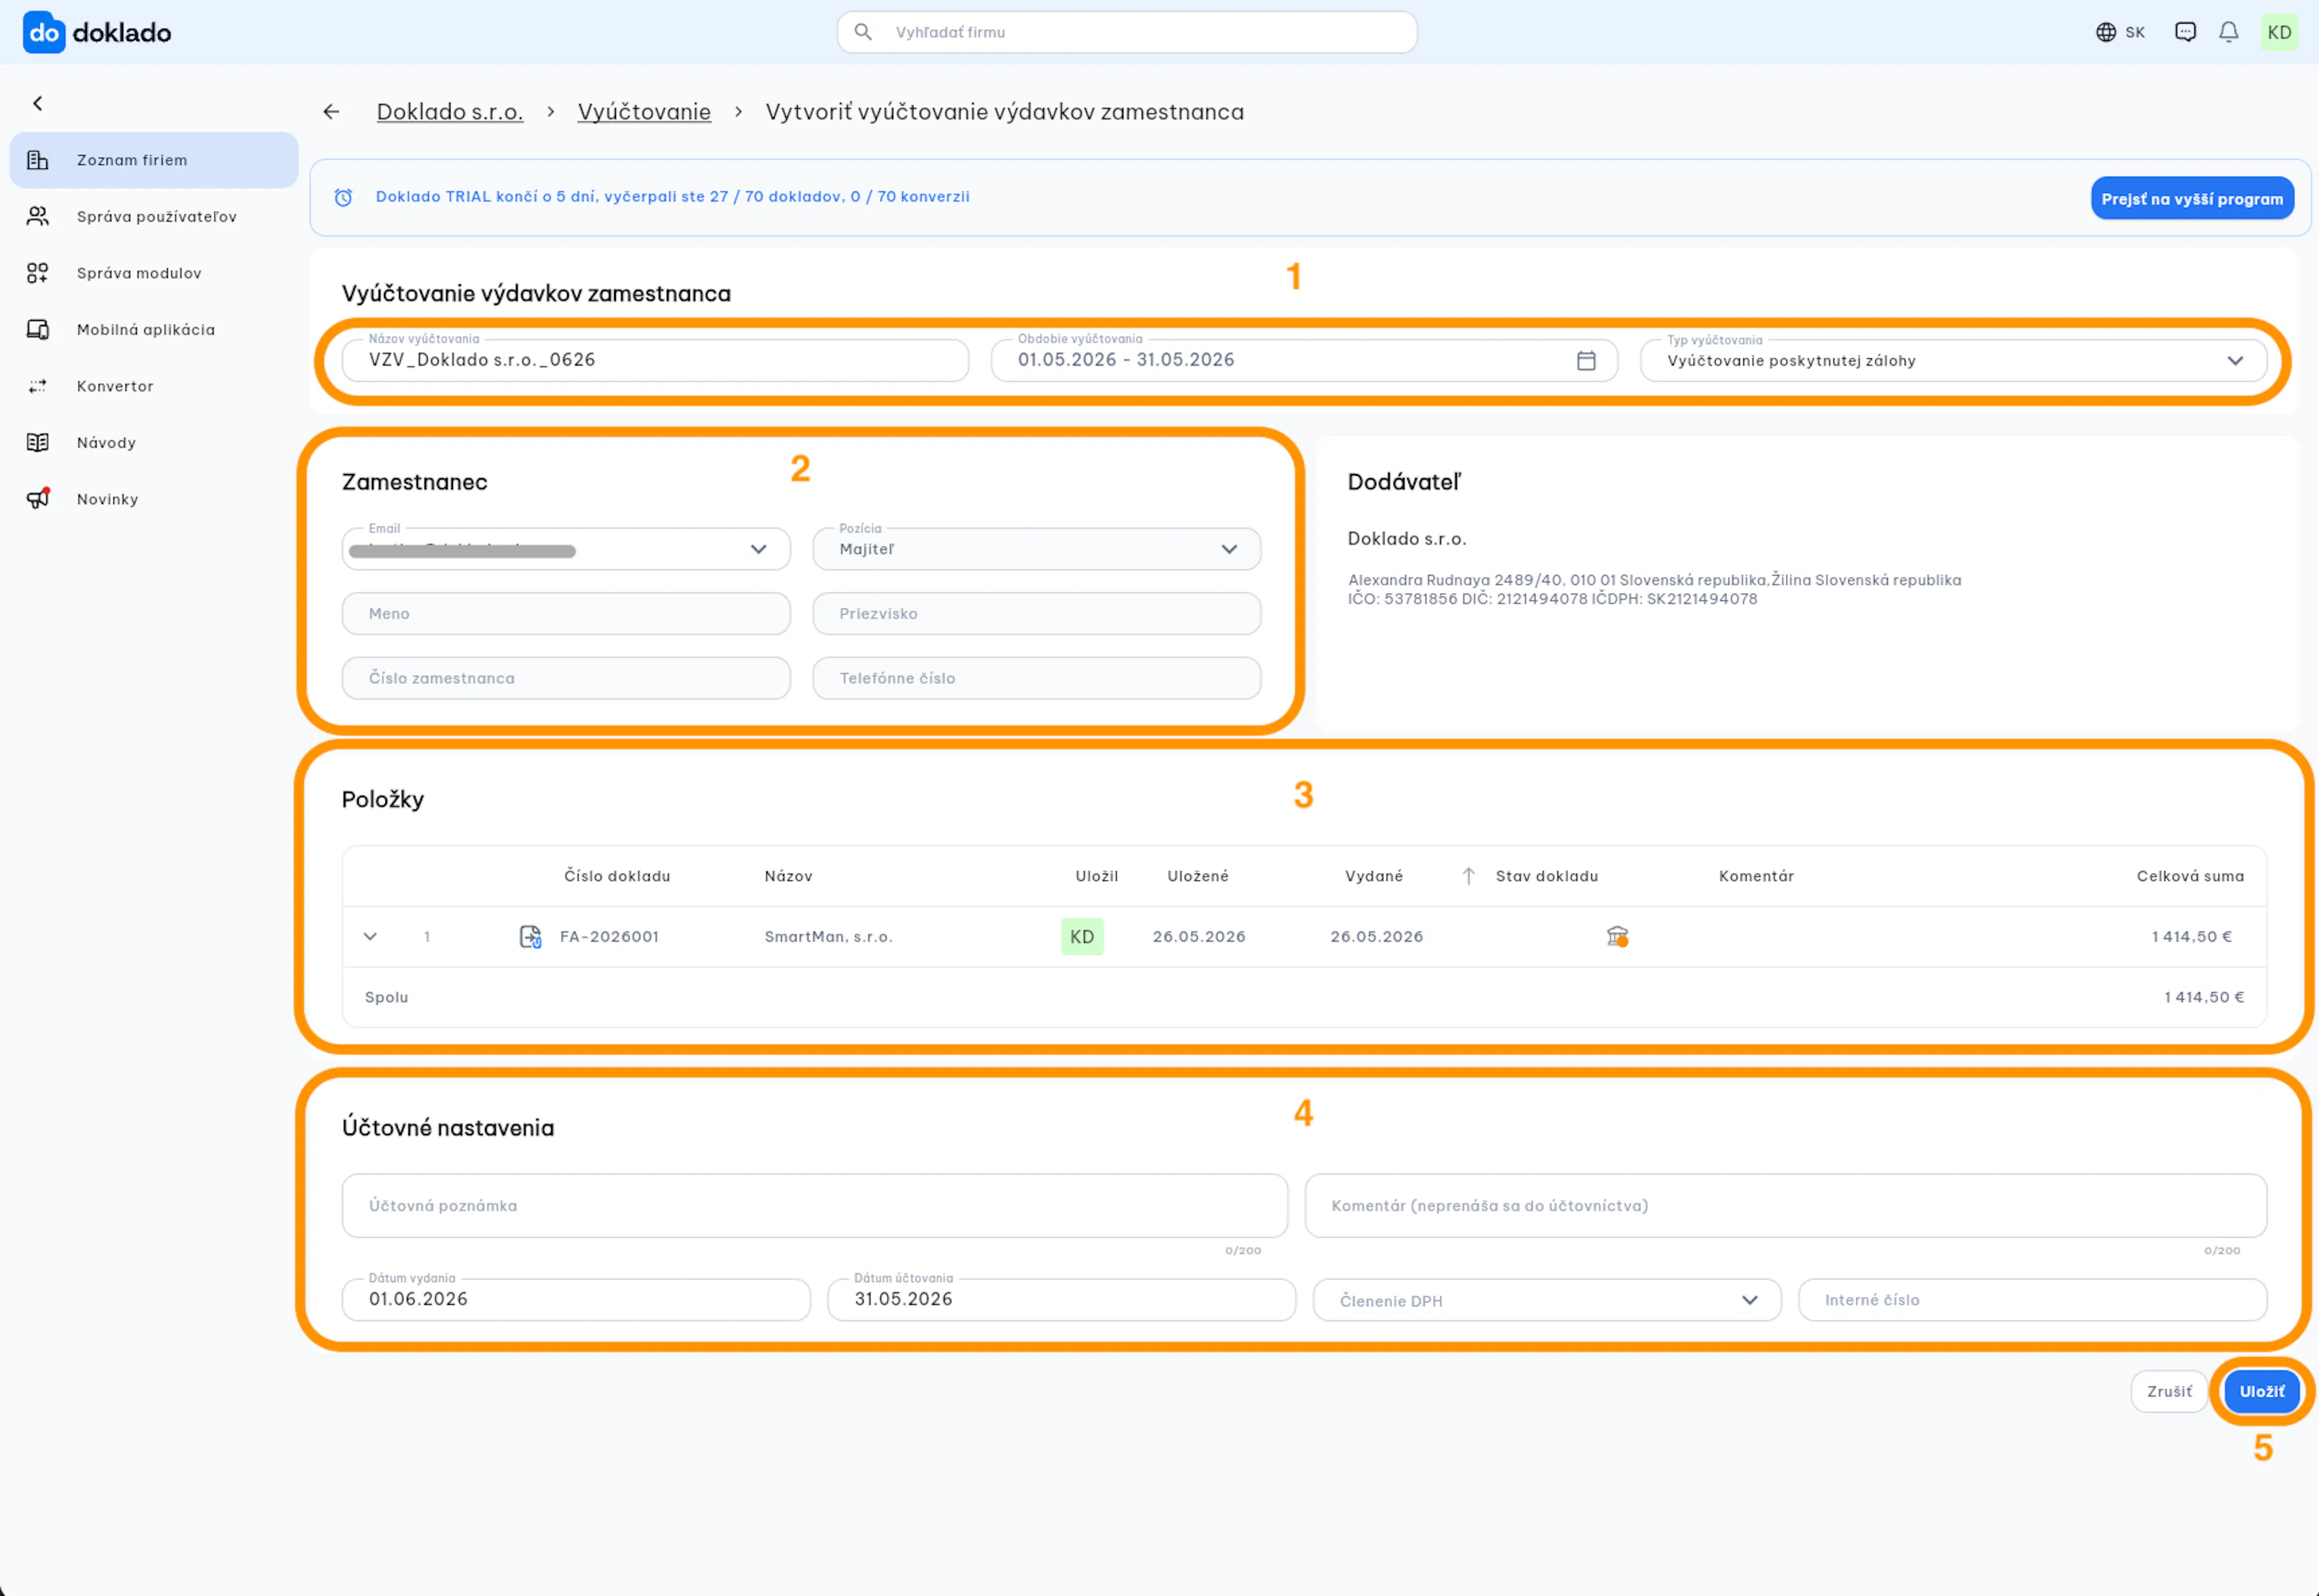2319x1596 pixels.
Task: Click the Uložené column header
Action: [x=1198, y=876]
